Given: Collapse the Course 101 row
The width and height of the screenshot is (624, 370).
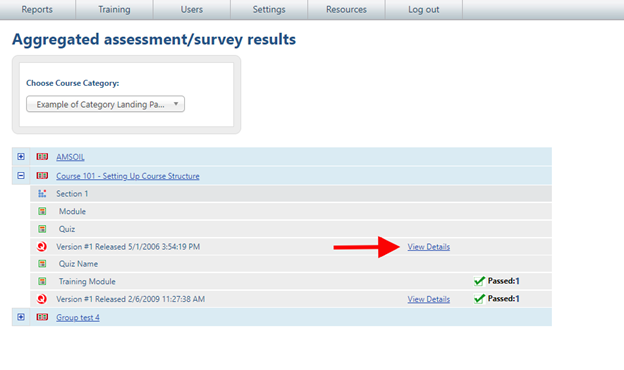Looking at the screenshot, I should click(x=21, y=175).
